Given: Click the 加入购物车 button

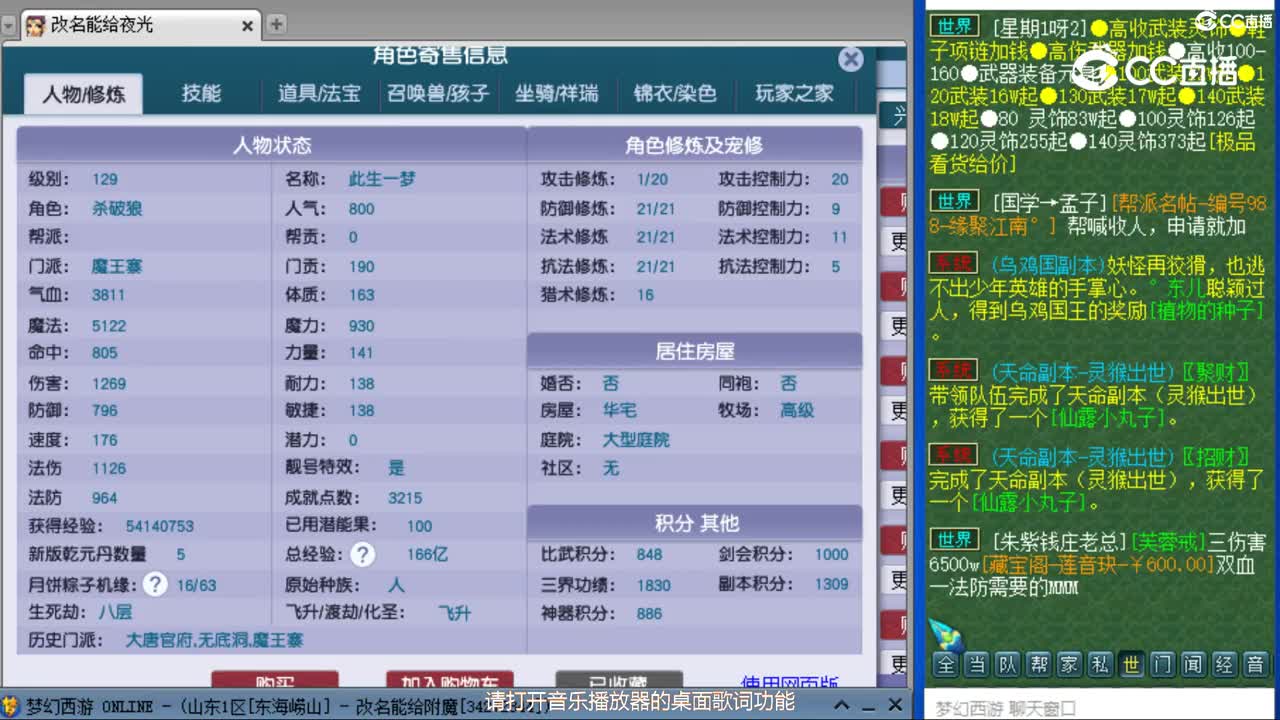Looking at the screenshot, I should 450,681.
